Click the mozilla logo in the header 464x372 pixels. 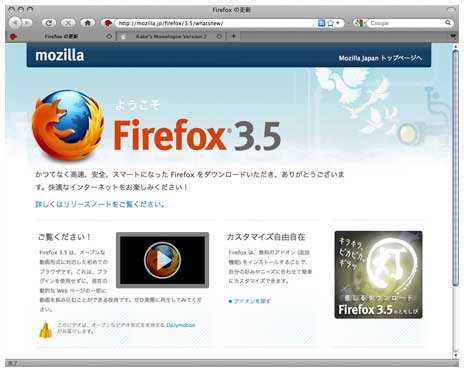click(60, 55)
